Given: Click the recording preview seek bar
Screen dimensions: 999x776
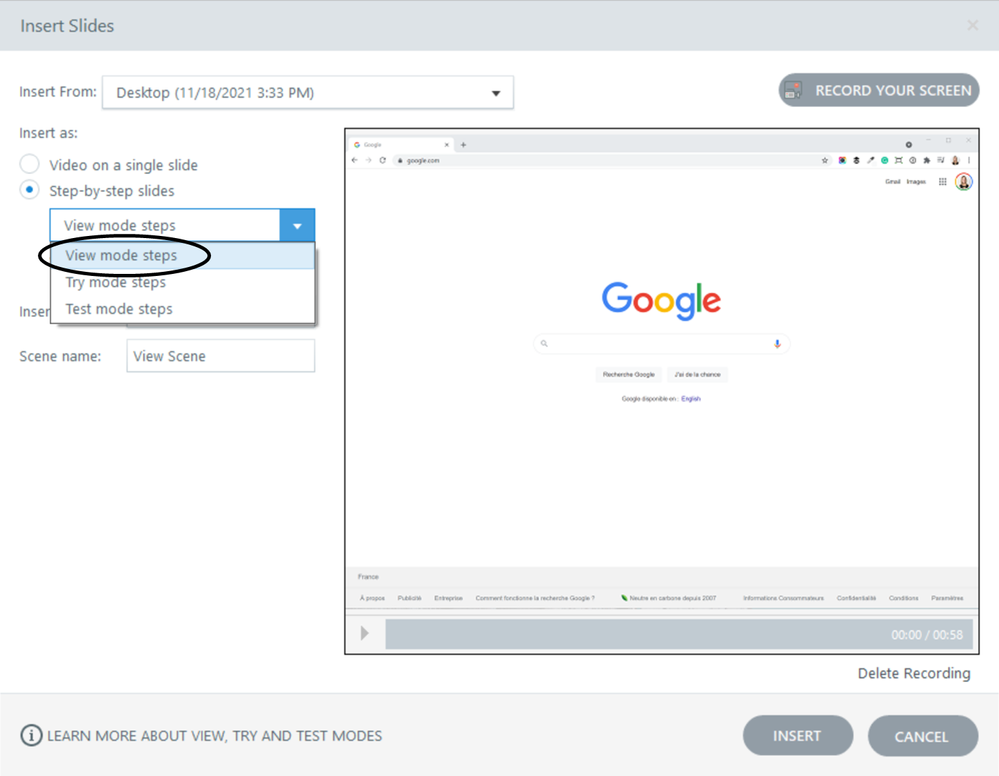Looking at the screenshot, I should pos(679,635).
